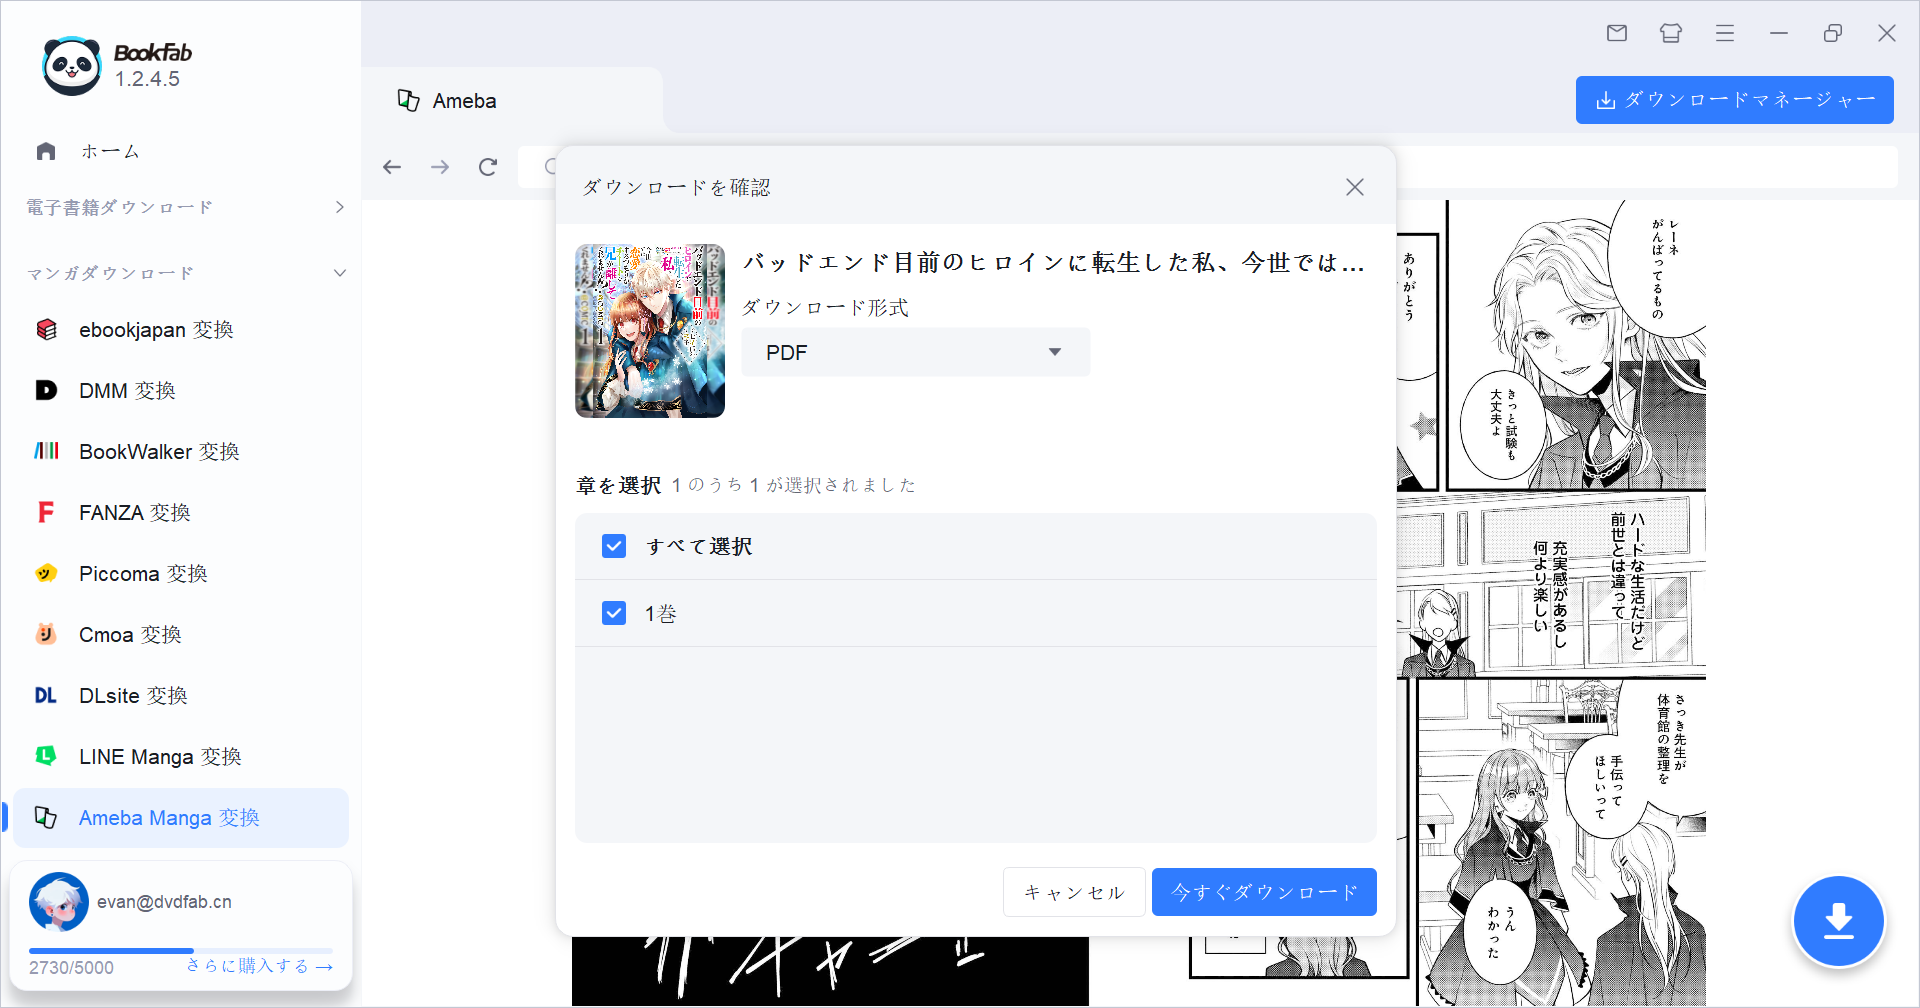
Task: Go back with the left arrow
Action: click(392, 167)
